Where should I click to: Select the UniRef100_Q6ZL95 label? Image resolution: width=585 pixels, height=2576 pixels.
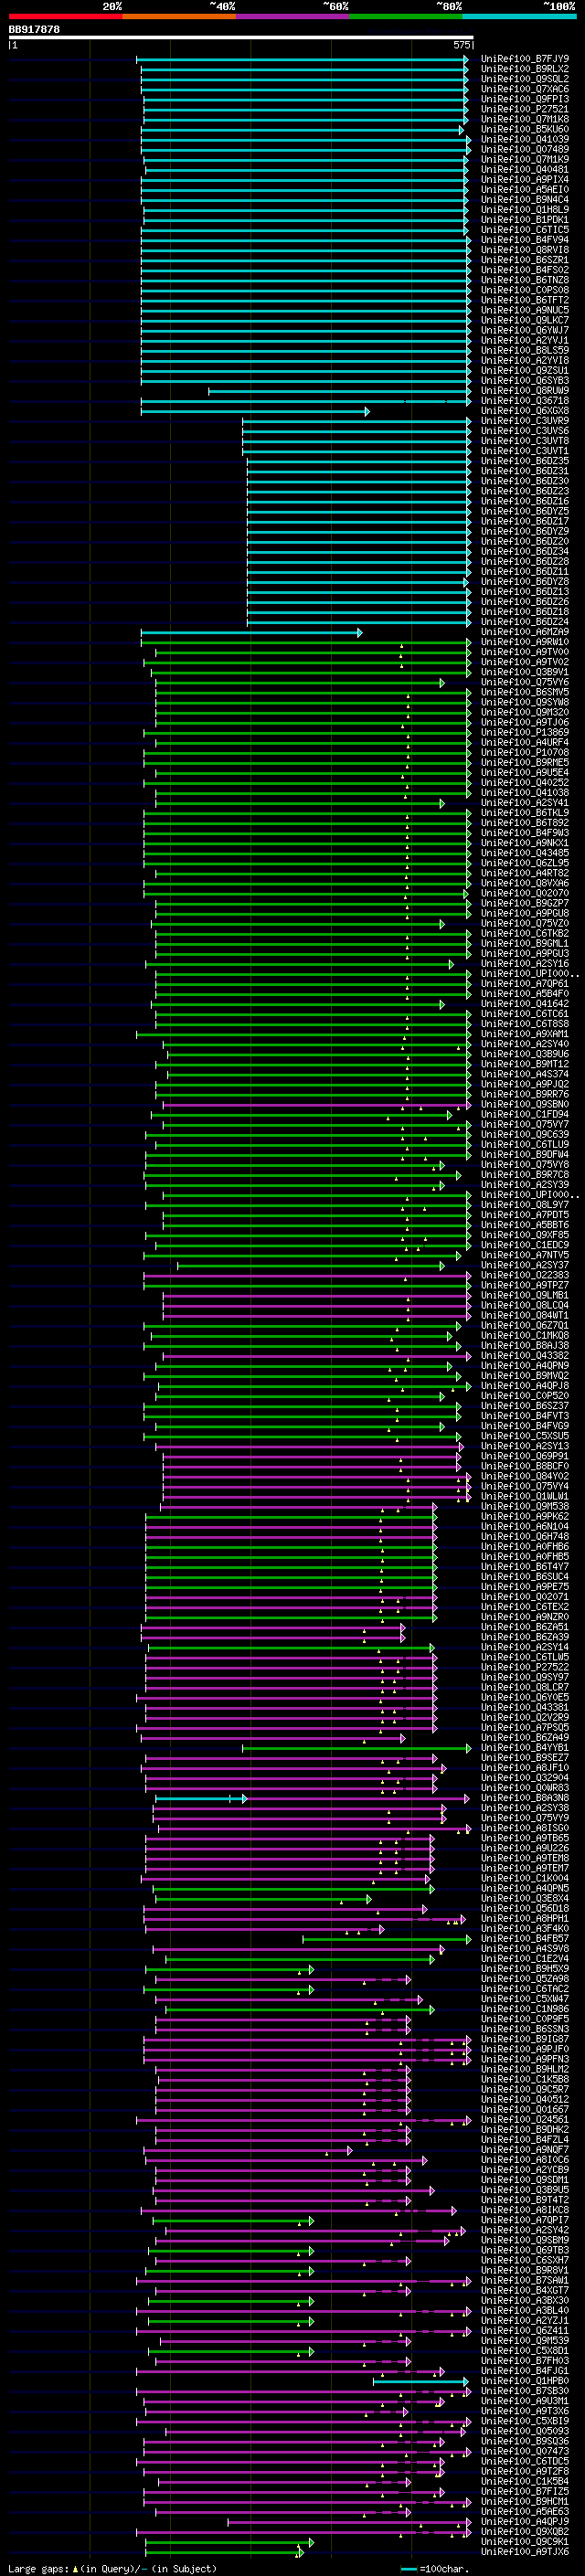pos(525,862)
